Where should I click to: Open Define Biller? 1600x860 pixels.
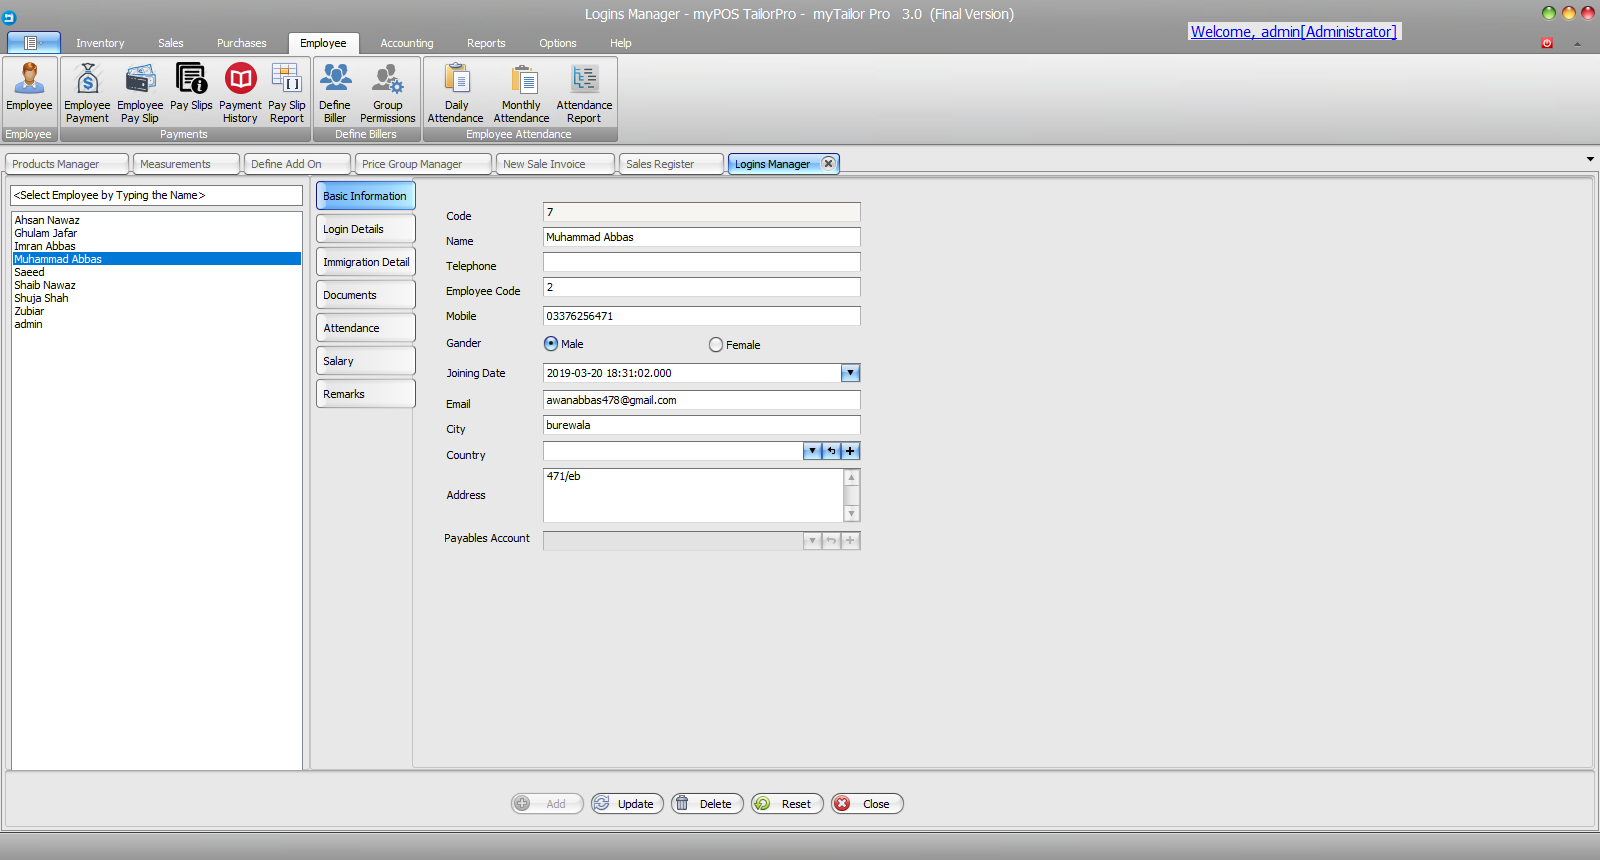pyautogui.click(x=335, y=93)
